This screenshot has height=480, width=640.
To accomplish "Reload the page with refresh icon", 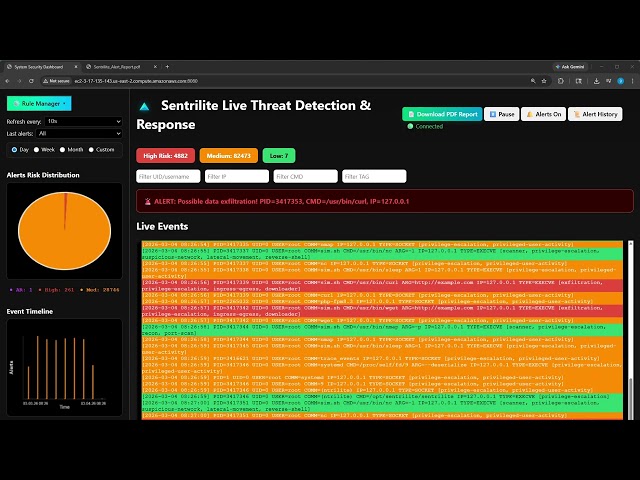I will (x=31, y=81).
